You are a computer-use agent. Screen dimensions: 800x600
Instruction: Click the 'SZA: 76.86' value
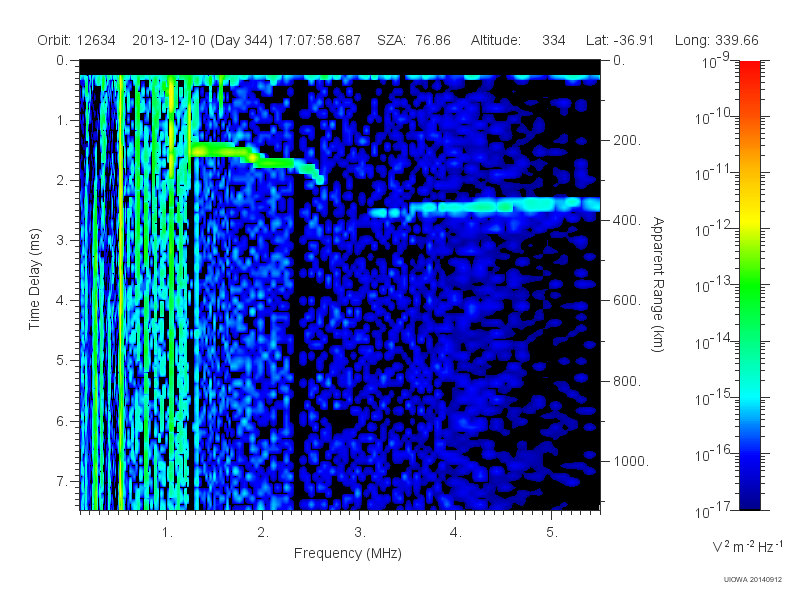point(414,40)
